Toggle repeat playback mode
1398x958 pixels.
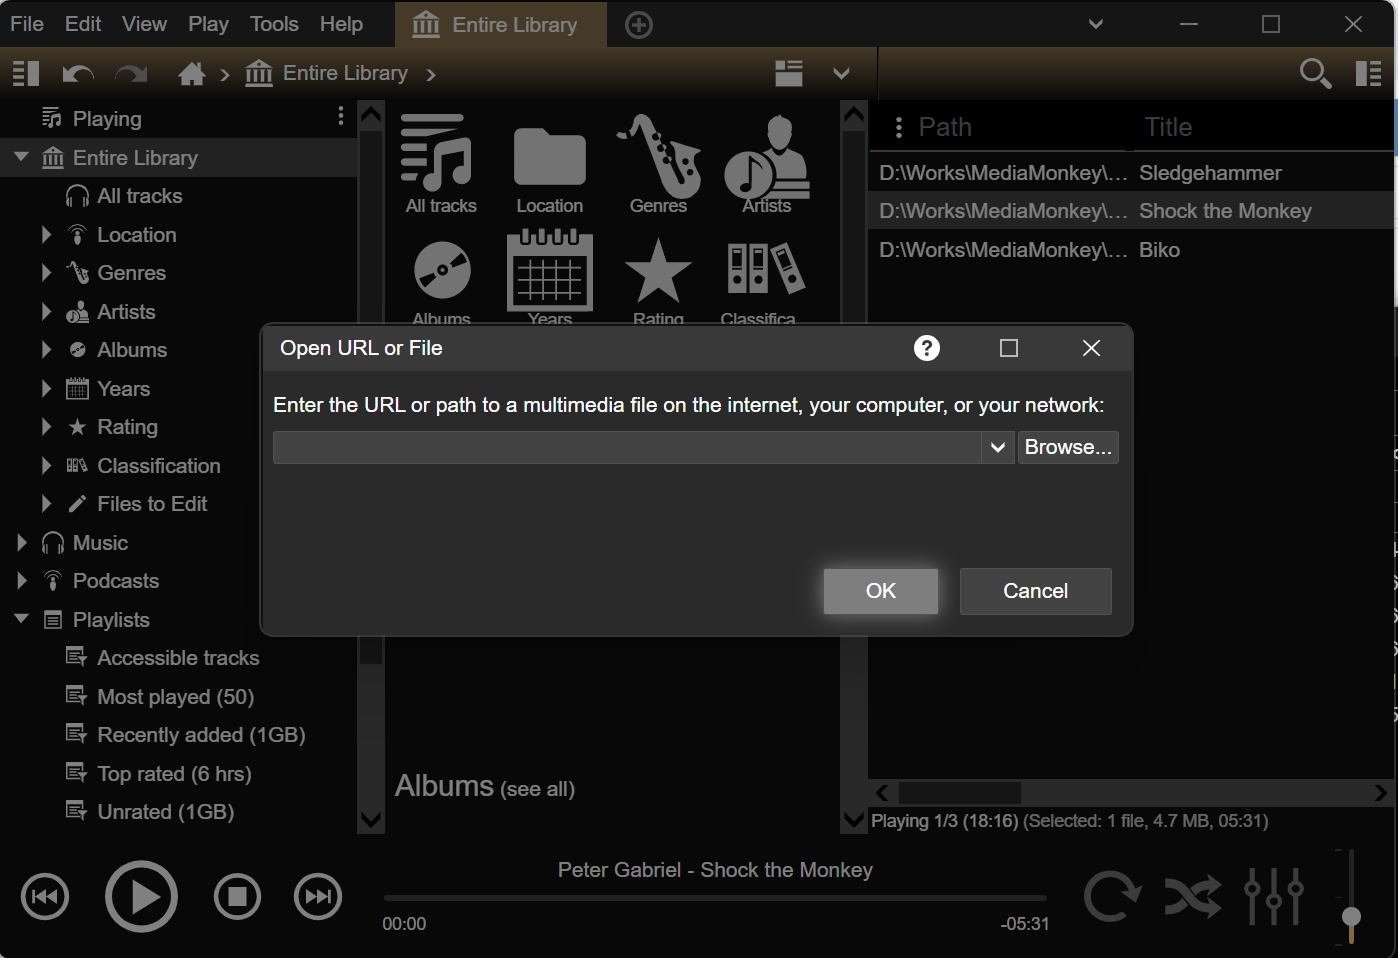tap(1111, 896)
